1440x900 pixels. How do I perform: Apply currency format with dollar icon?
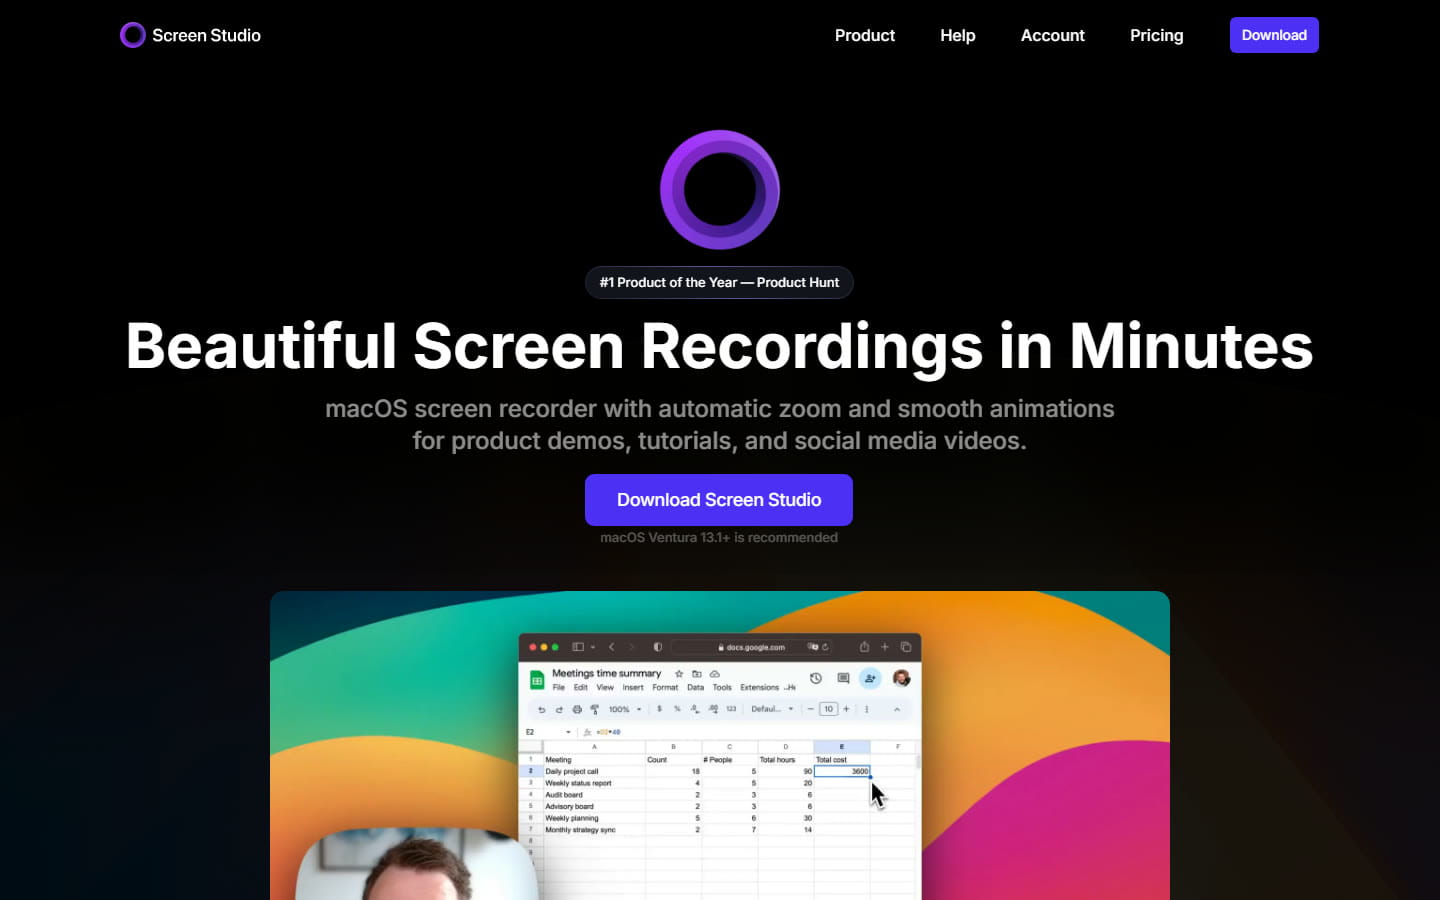[659, 709]
